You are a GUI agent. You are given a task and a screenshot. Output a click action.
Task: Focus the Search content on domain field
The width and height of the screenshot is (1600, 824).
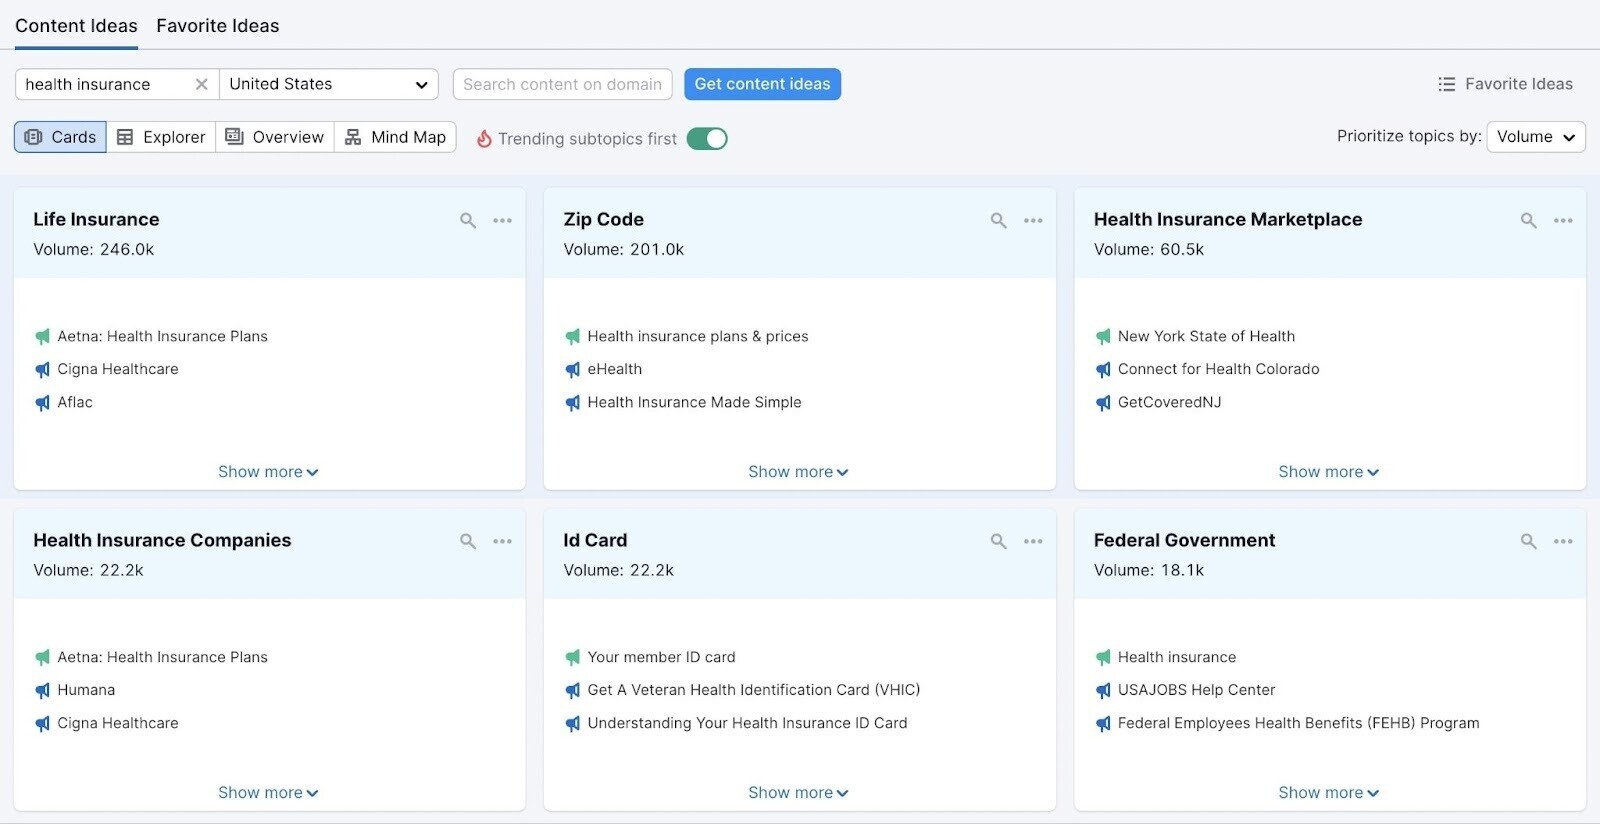tap(562, 84)
